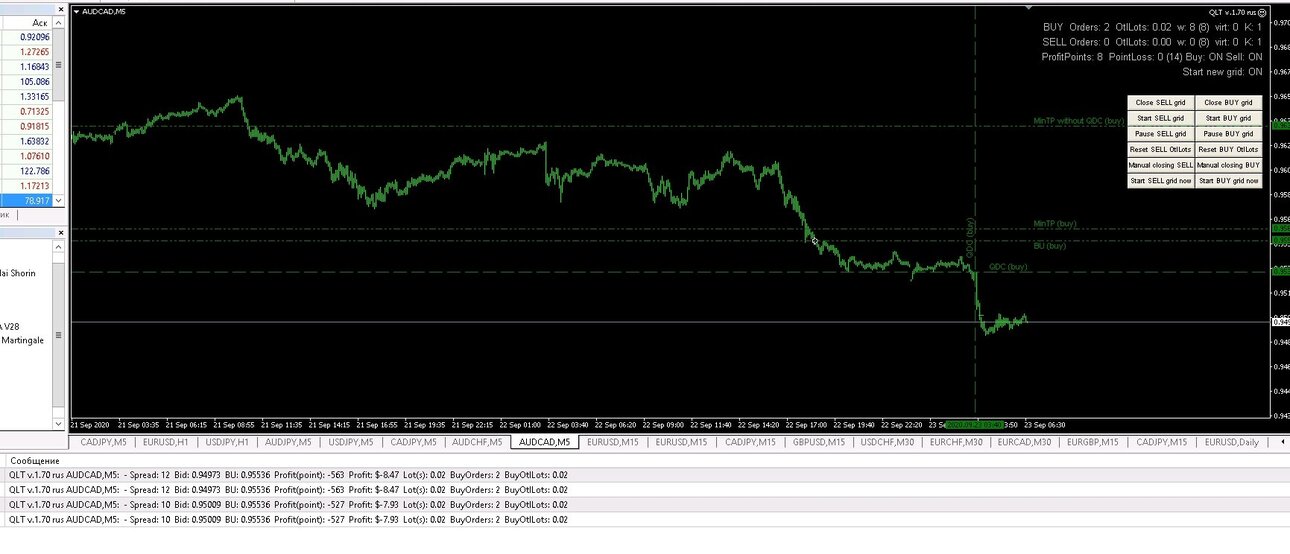Screen dimensions: 1290x554
Task: Click the Сообщение column header
Action: [x=35, y=460]
